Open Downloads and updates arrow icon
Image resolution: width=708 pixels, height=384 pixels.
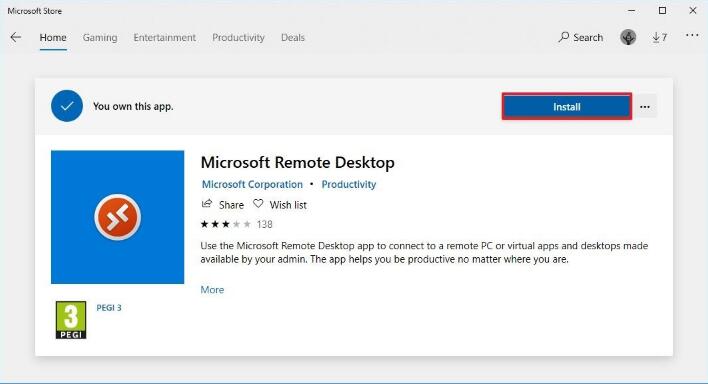pyautogui.click(x=656, y=37)
